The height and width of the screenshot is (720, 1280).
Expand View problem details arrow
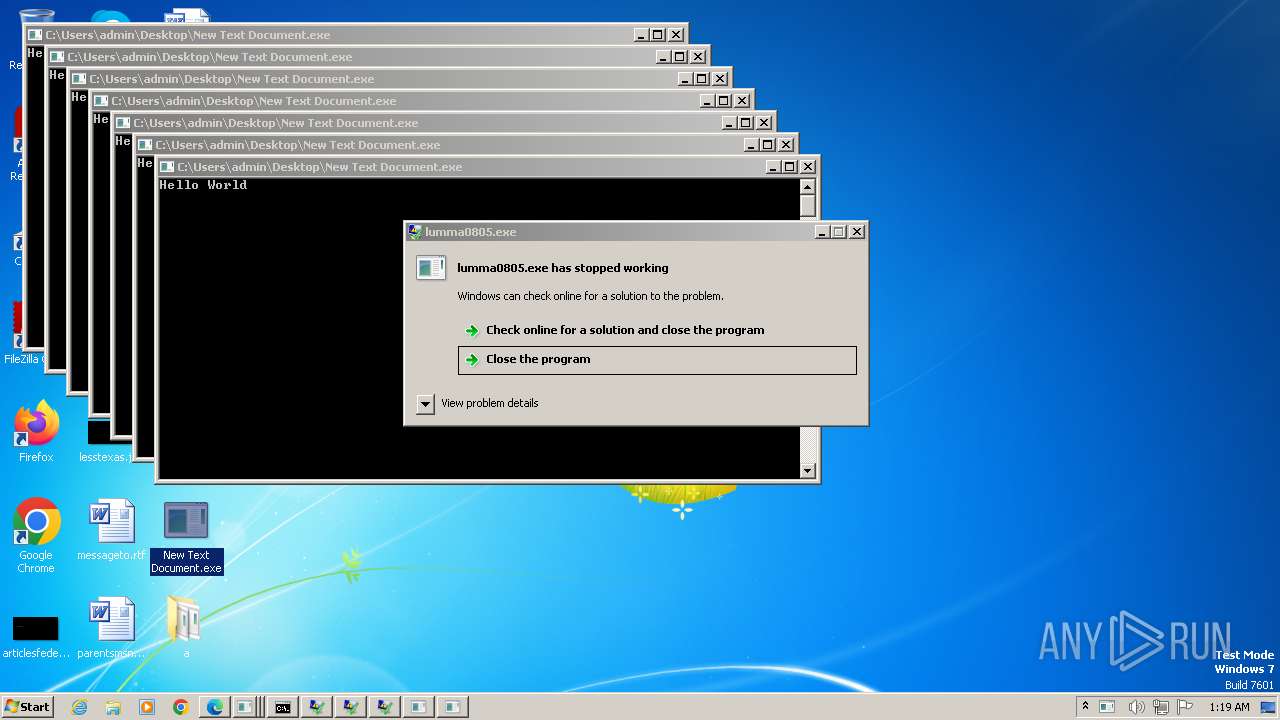(x=425, y=404)
